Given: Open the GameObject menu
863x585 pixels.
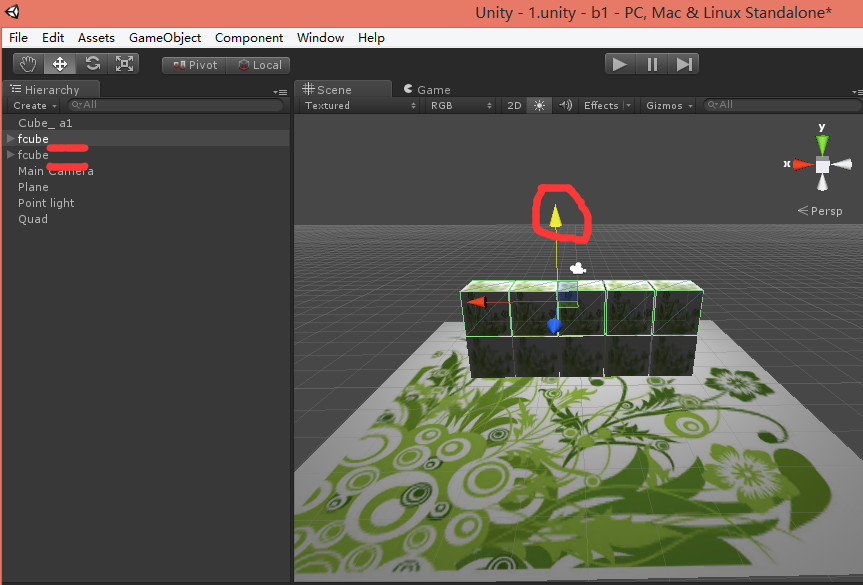Looking at the screenshot, I should 165,38.
